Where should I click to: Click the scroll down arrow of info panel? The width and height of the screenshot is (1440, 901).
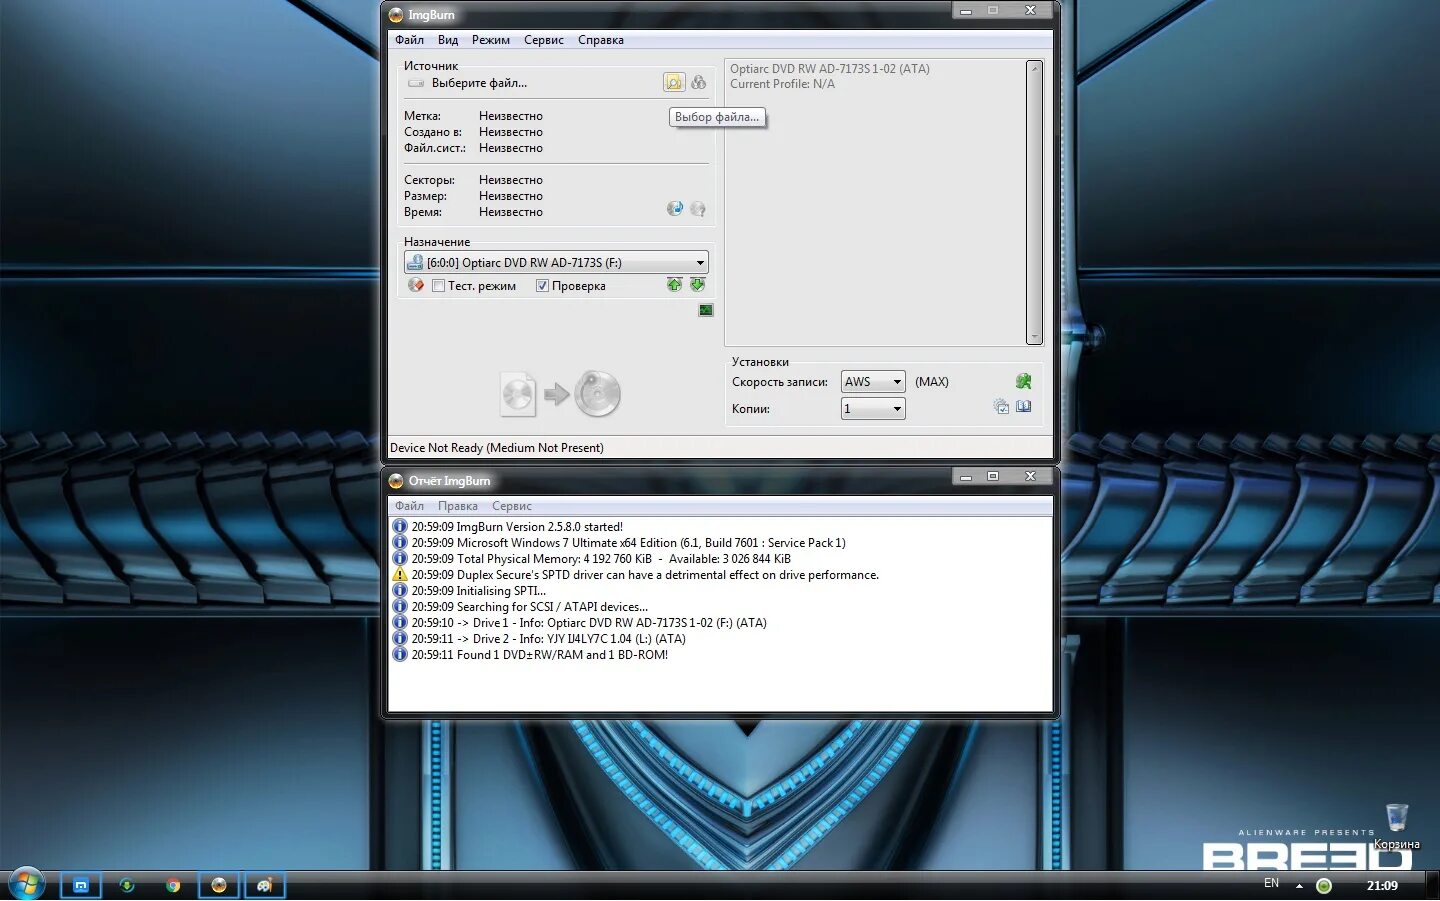point(1034,338)
